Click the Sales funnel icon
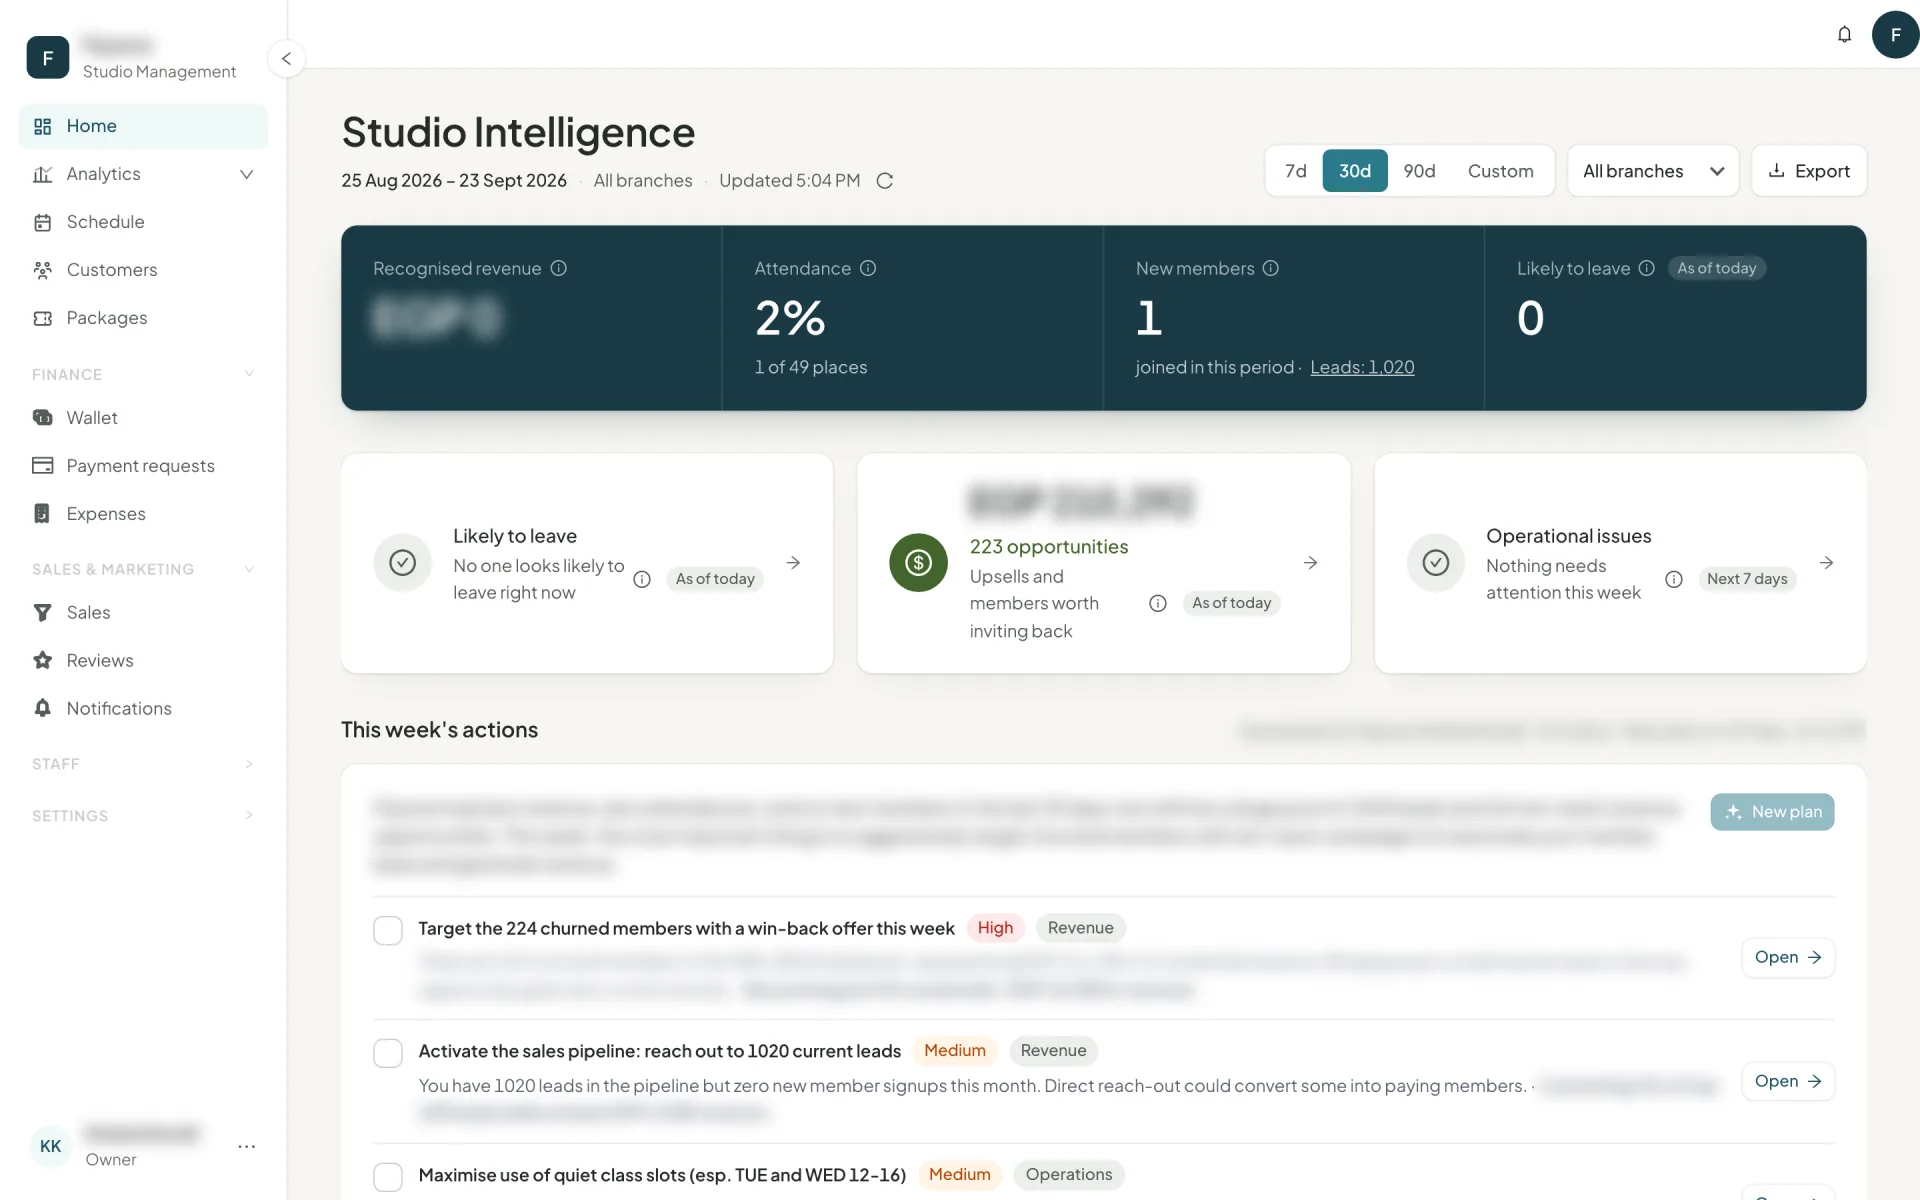 click(42, 612)
